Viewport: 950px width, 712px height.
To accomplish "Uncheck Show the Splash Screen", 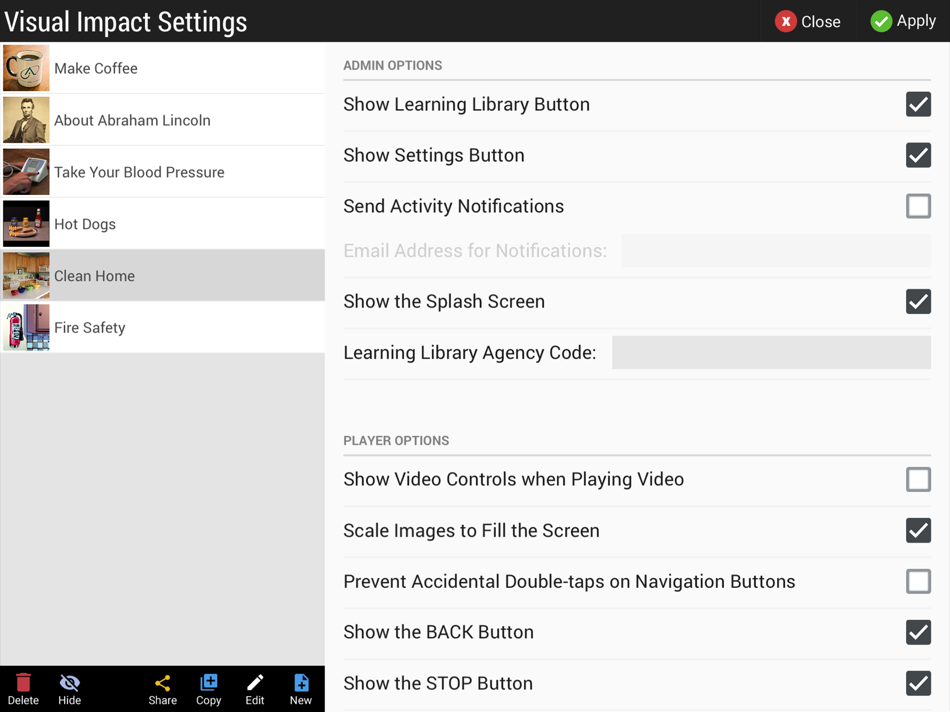I will (918, 301).
